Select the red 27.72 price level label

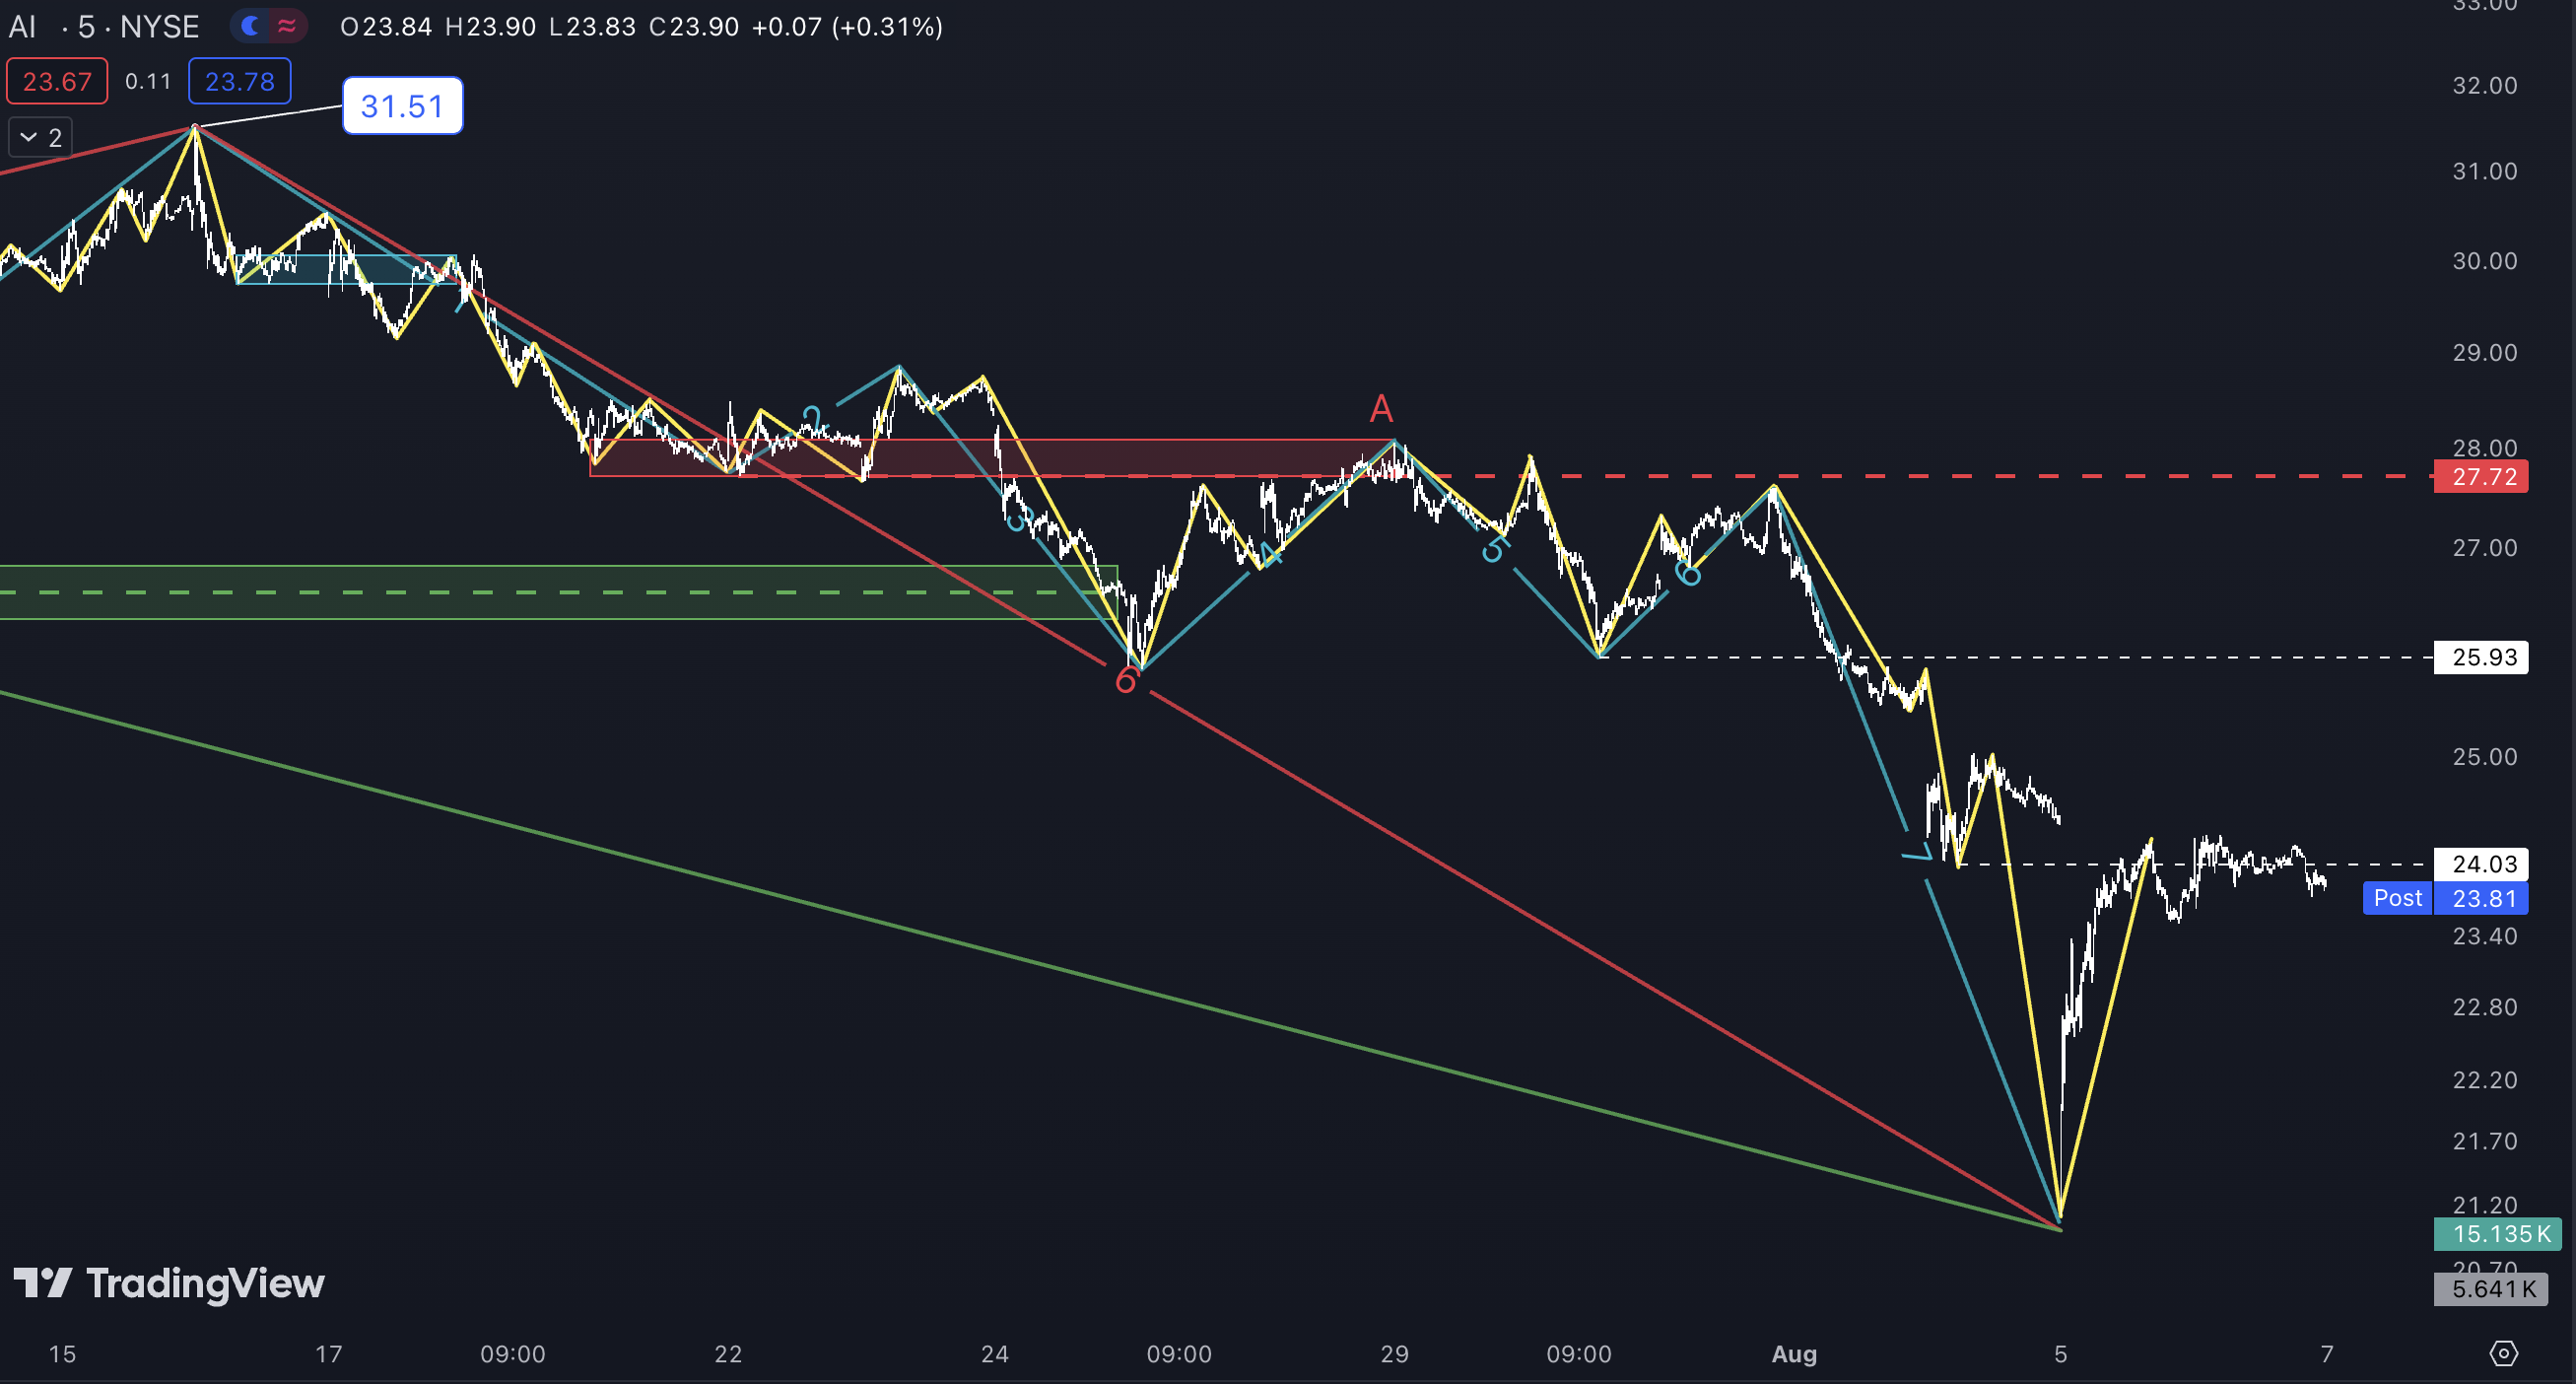coord(2483,476)
